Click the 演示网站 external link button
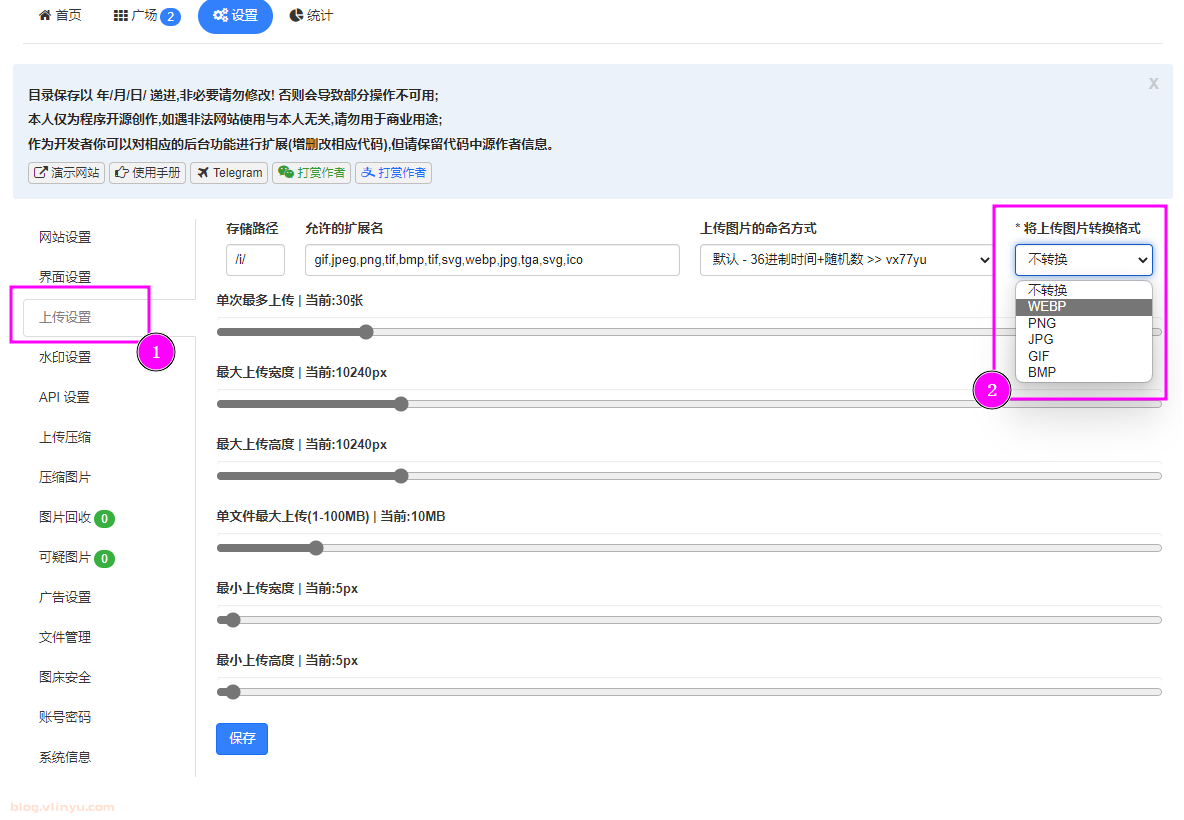The height and width of the screenshot is (820, 1184). pos(67,173)
